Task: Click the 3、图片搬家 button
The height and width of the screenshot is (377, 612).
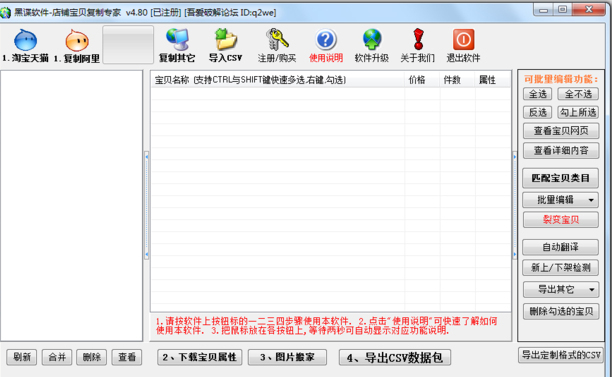Action: 287,357
